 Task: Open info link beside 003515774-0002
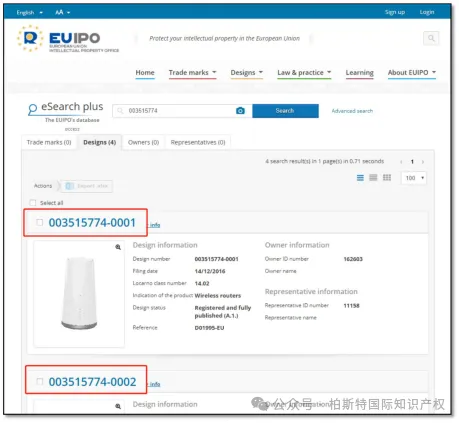click(155, 384)
